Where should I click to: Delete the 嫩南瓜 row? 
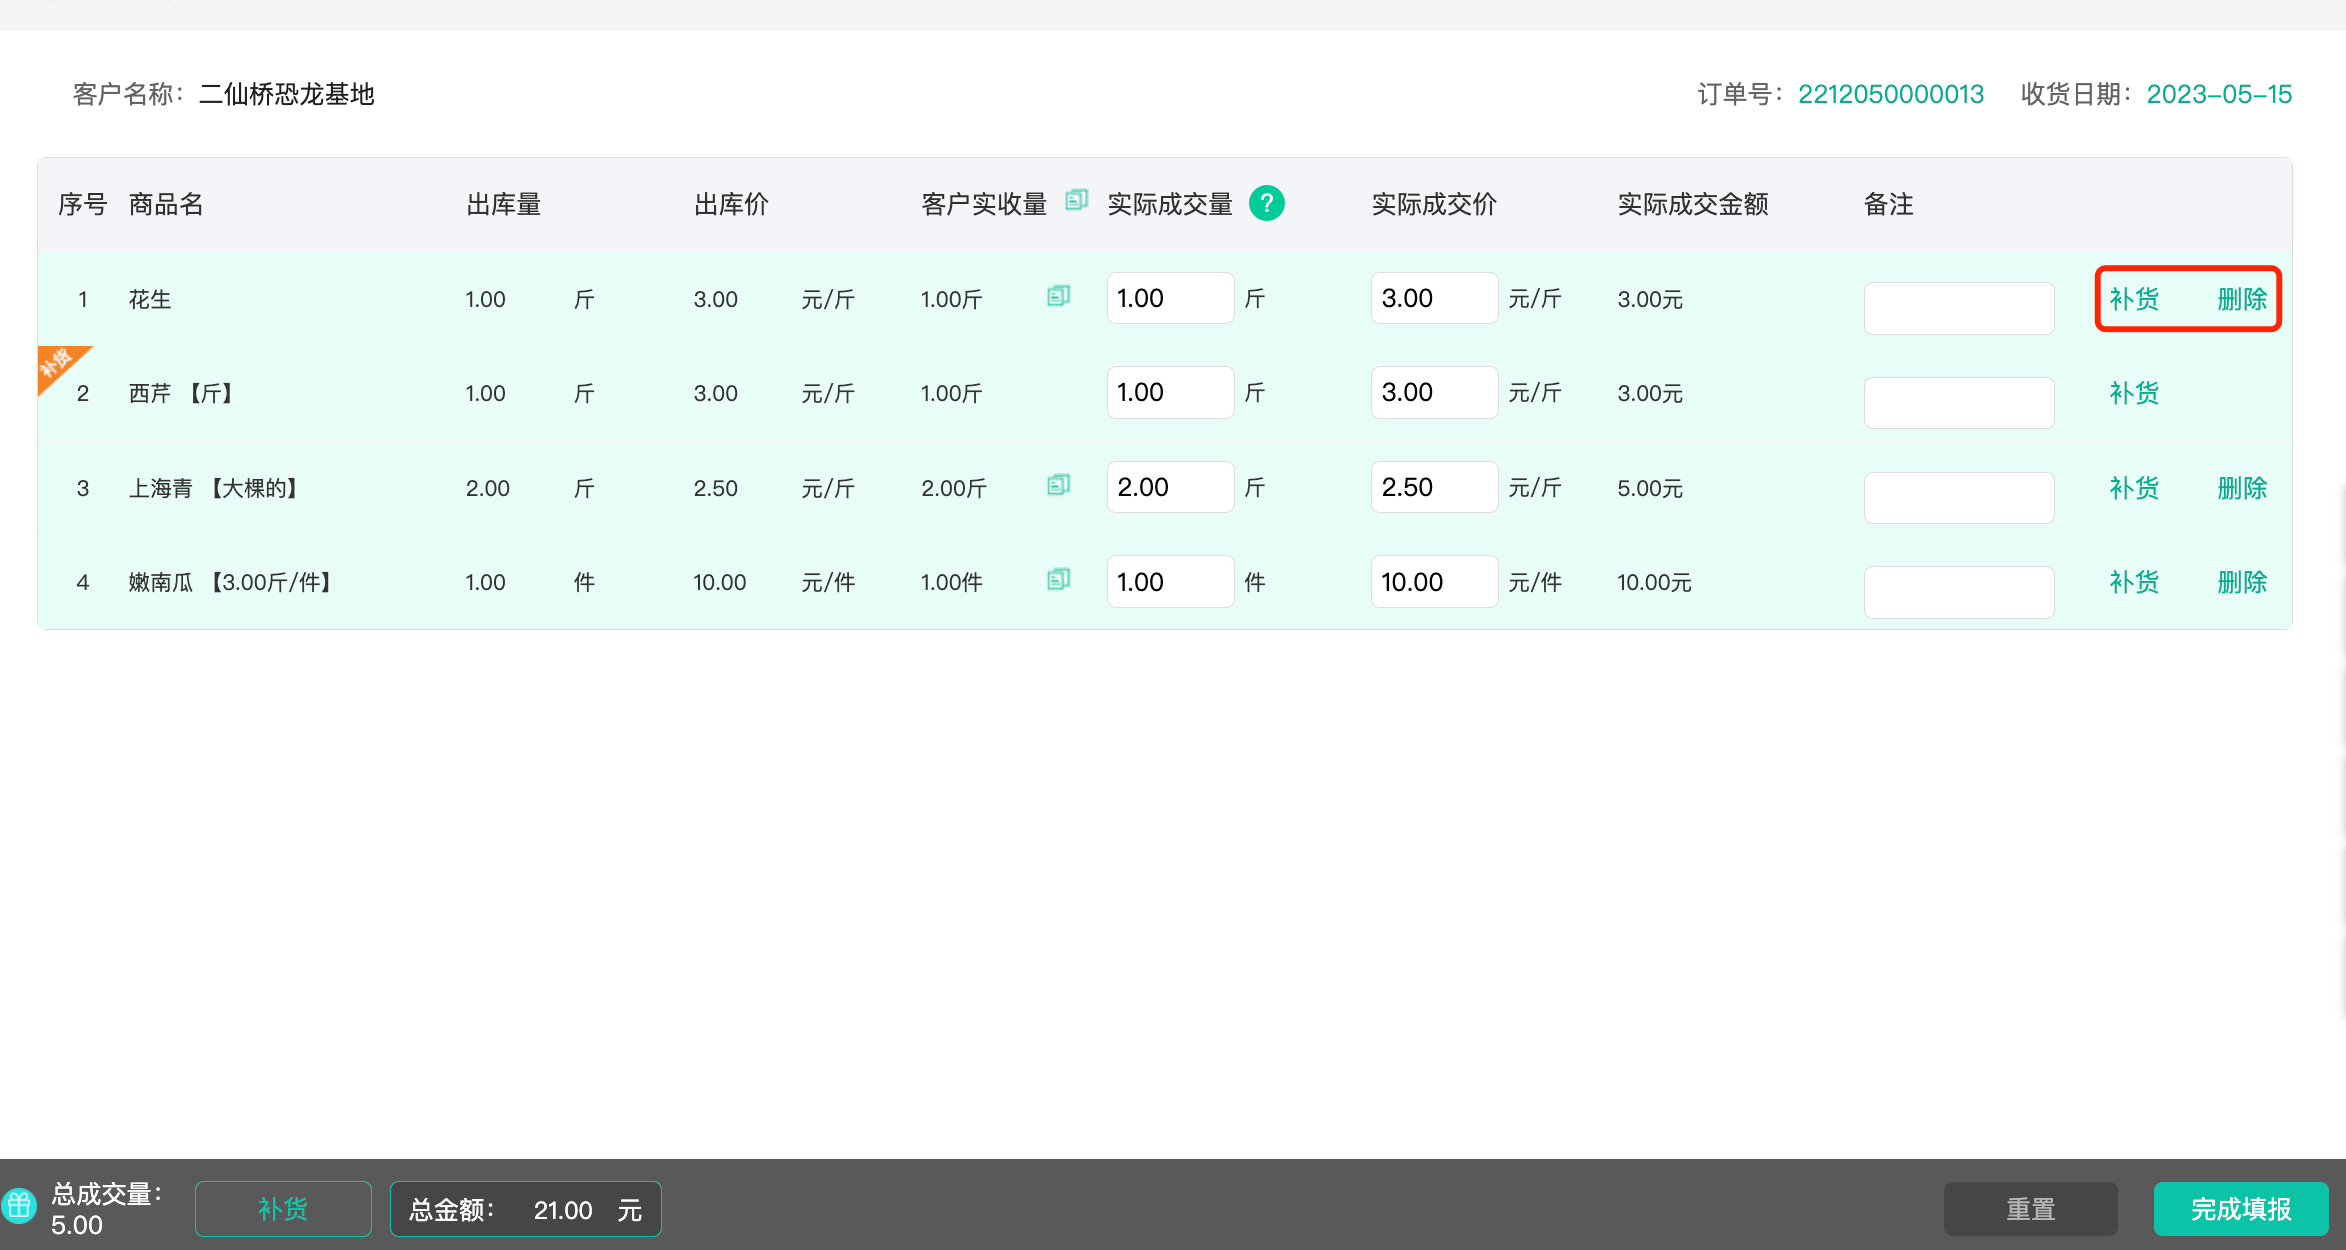[x=2241, y=582]
